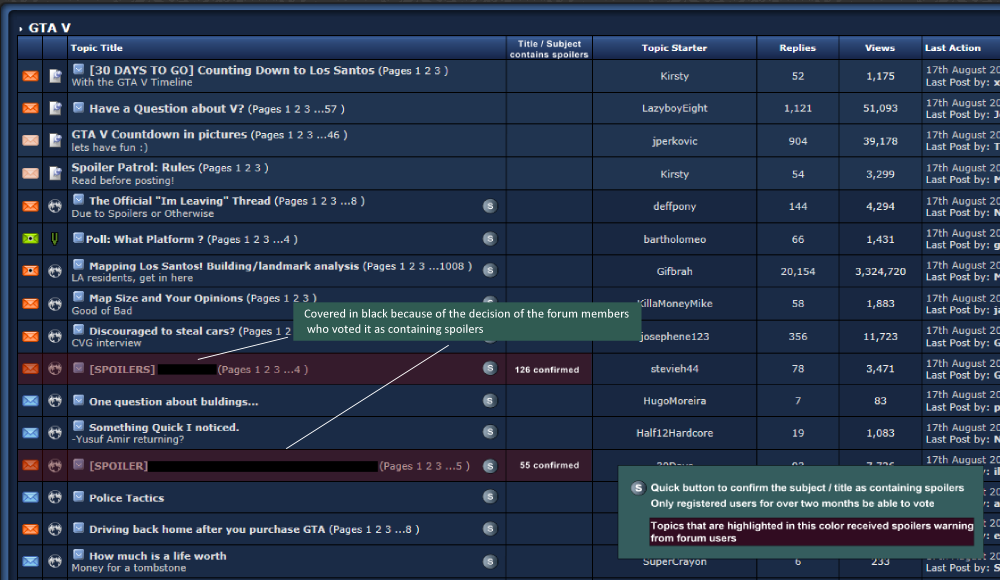Screen dimensions: 1000x580
Task: Click the newest-post arrow icon before Mapping Los Santos!
Action: [x=78, y=264]
